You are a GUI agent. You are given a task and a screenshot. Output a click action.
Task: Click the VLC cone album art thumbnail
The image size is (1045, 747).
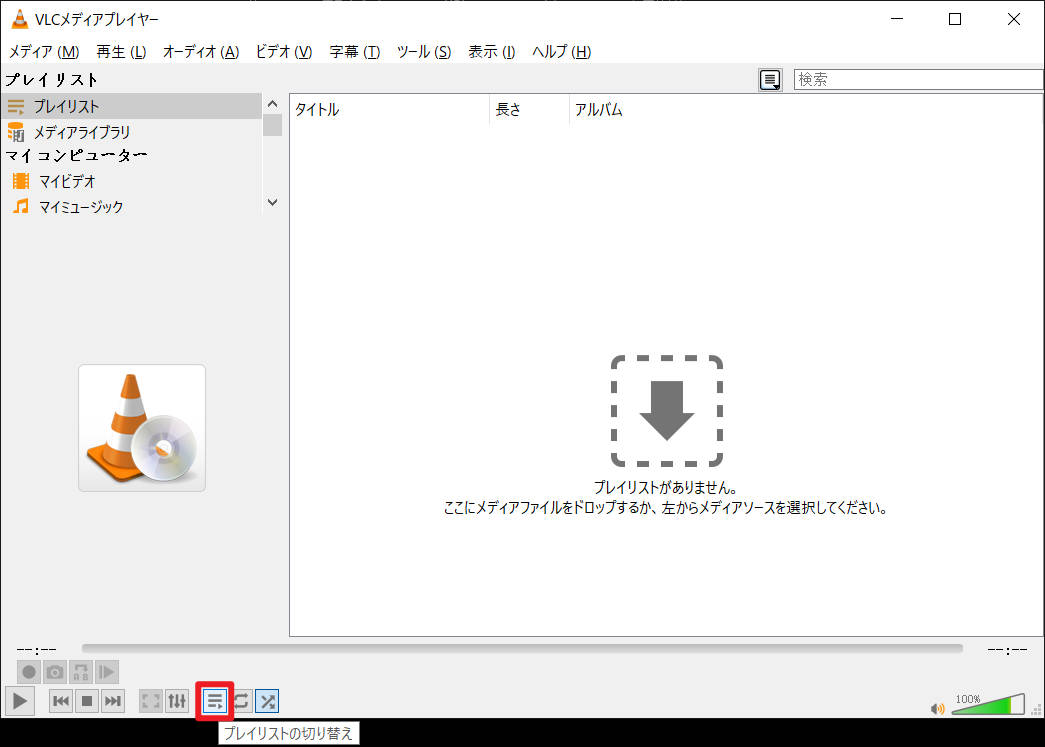pos(142,428)
